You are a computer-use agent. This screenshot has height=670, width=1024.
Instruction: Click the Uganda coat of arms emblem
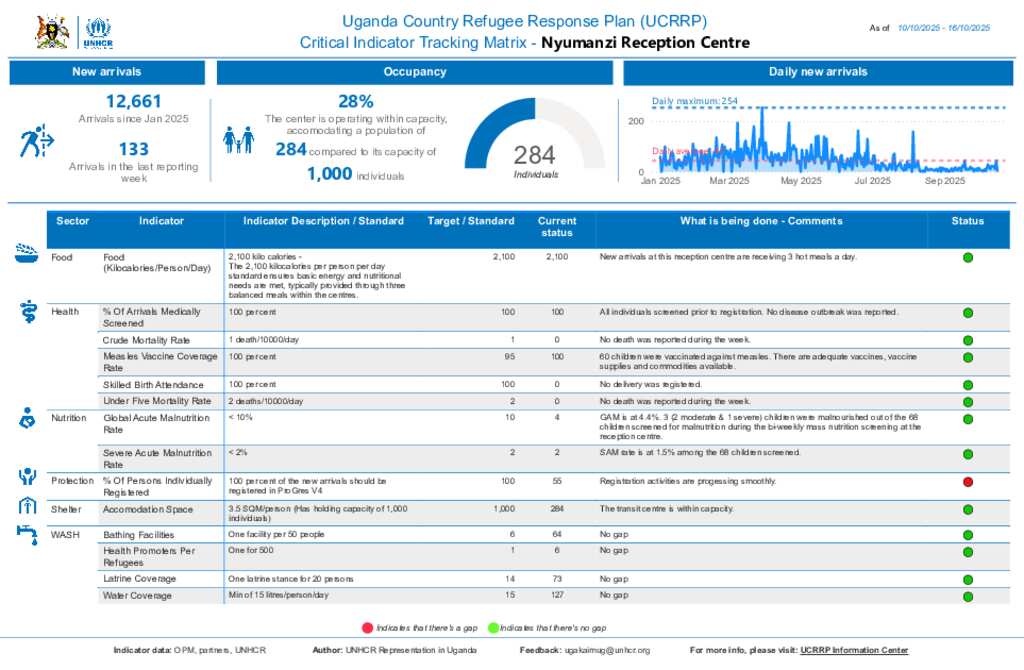(x=52, y=32)
